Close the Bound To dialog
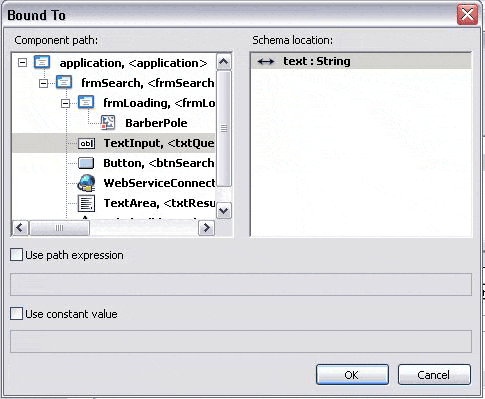The width and height of the screenshot is (485, 399). tap(467, 14)
